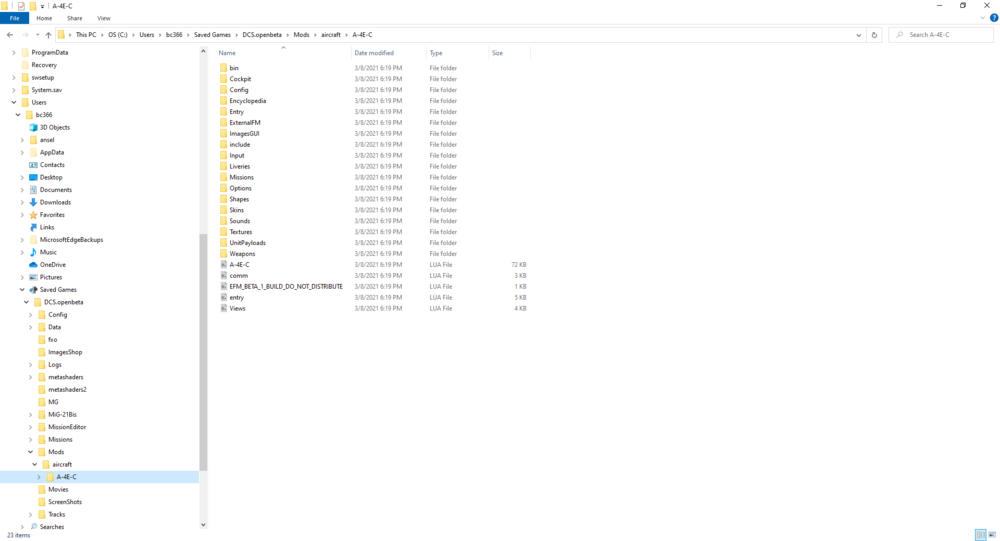
Task: Click the bin folder icon
Action: [x=224, y=68]
